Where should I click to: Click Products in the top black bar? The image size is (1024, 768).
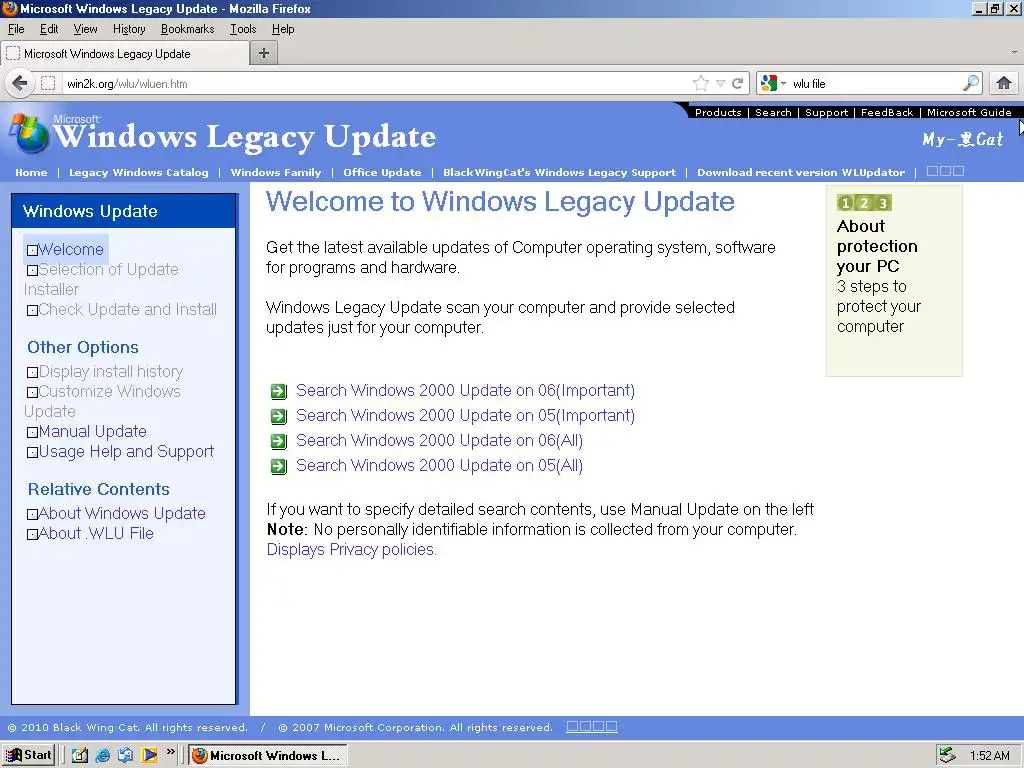pos(718,112)
